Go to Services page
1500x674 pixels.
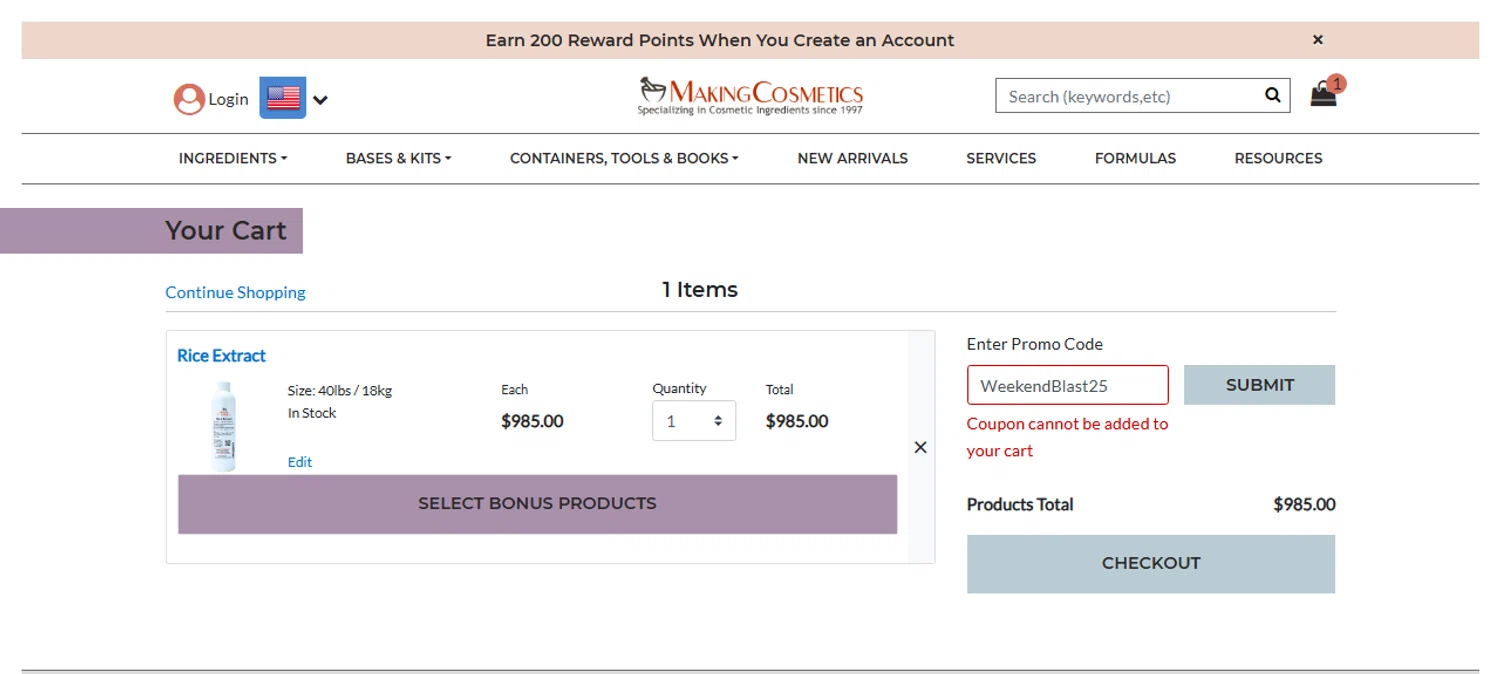1001,158
